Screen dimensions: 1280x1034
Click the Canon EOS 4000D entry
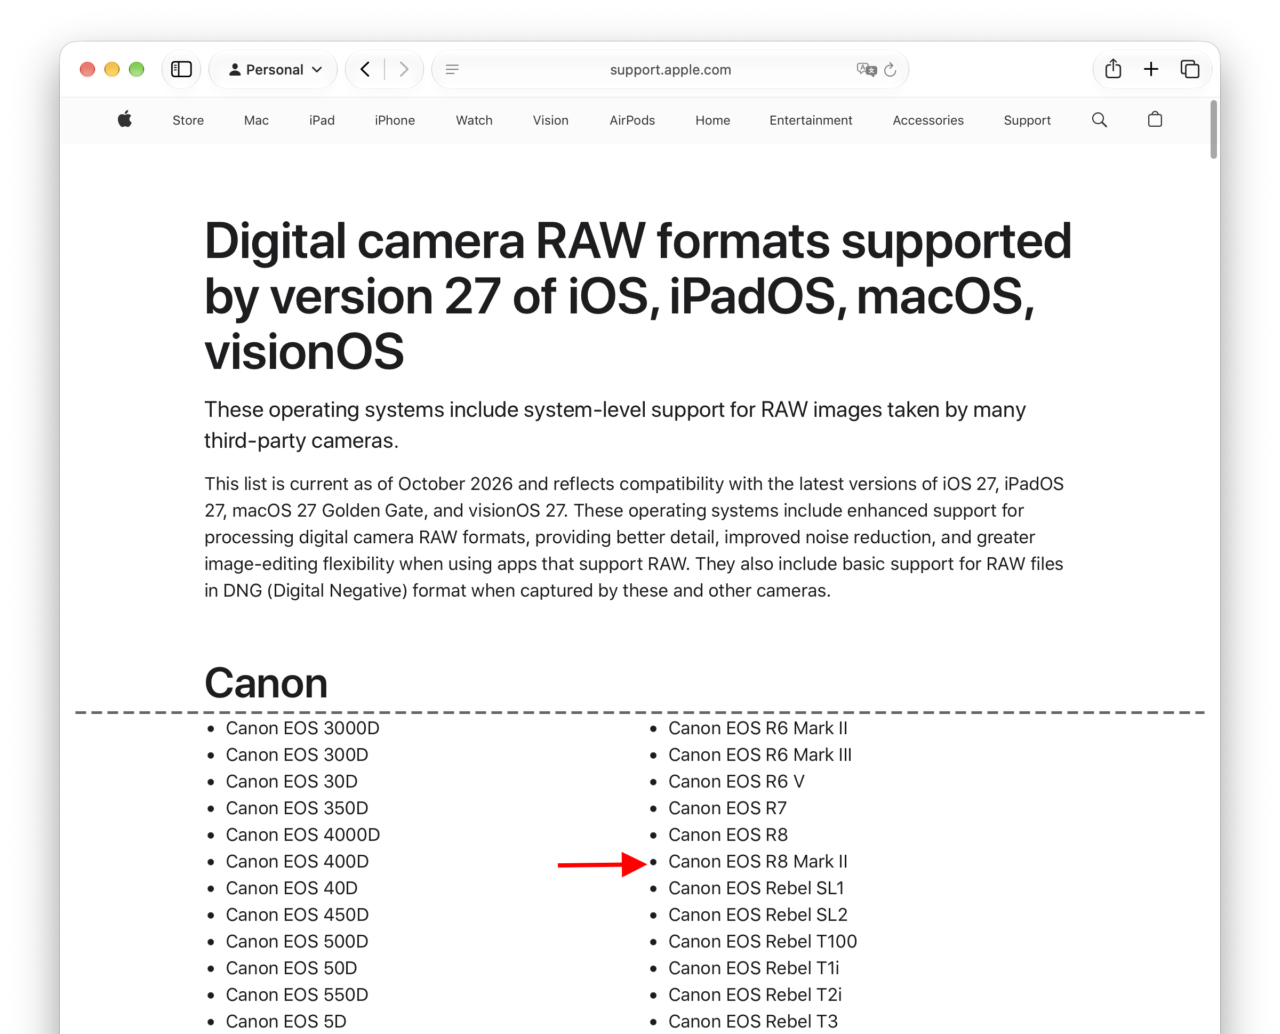coord(303,835)
